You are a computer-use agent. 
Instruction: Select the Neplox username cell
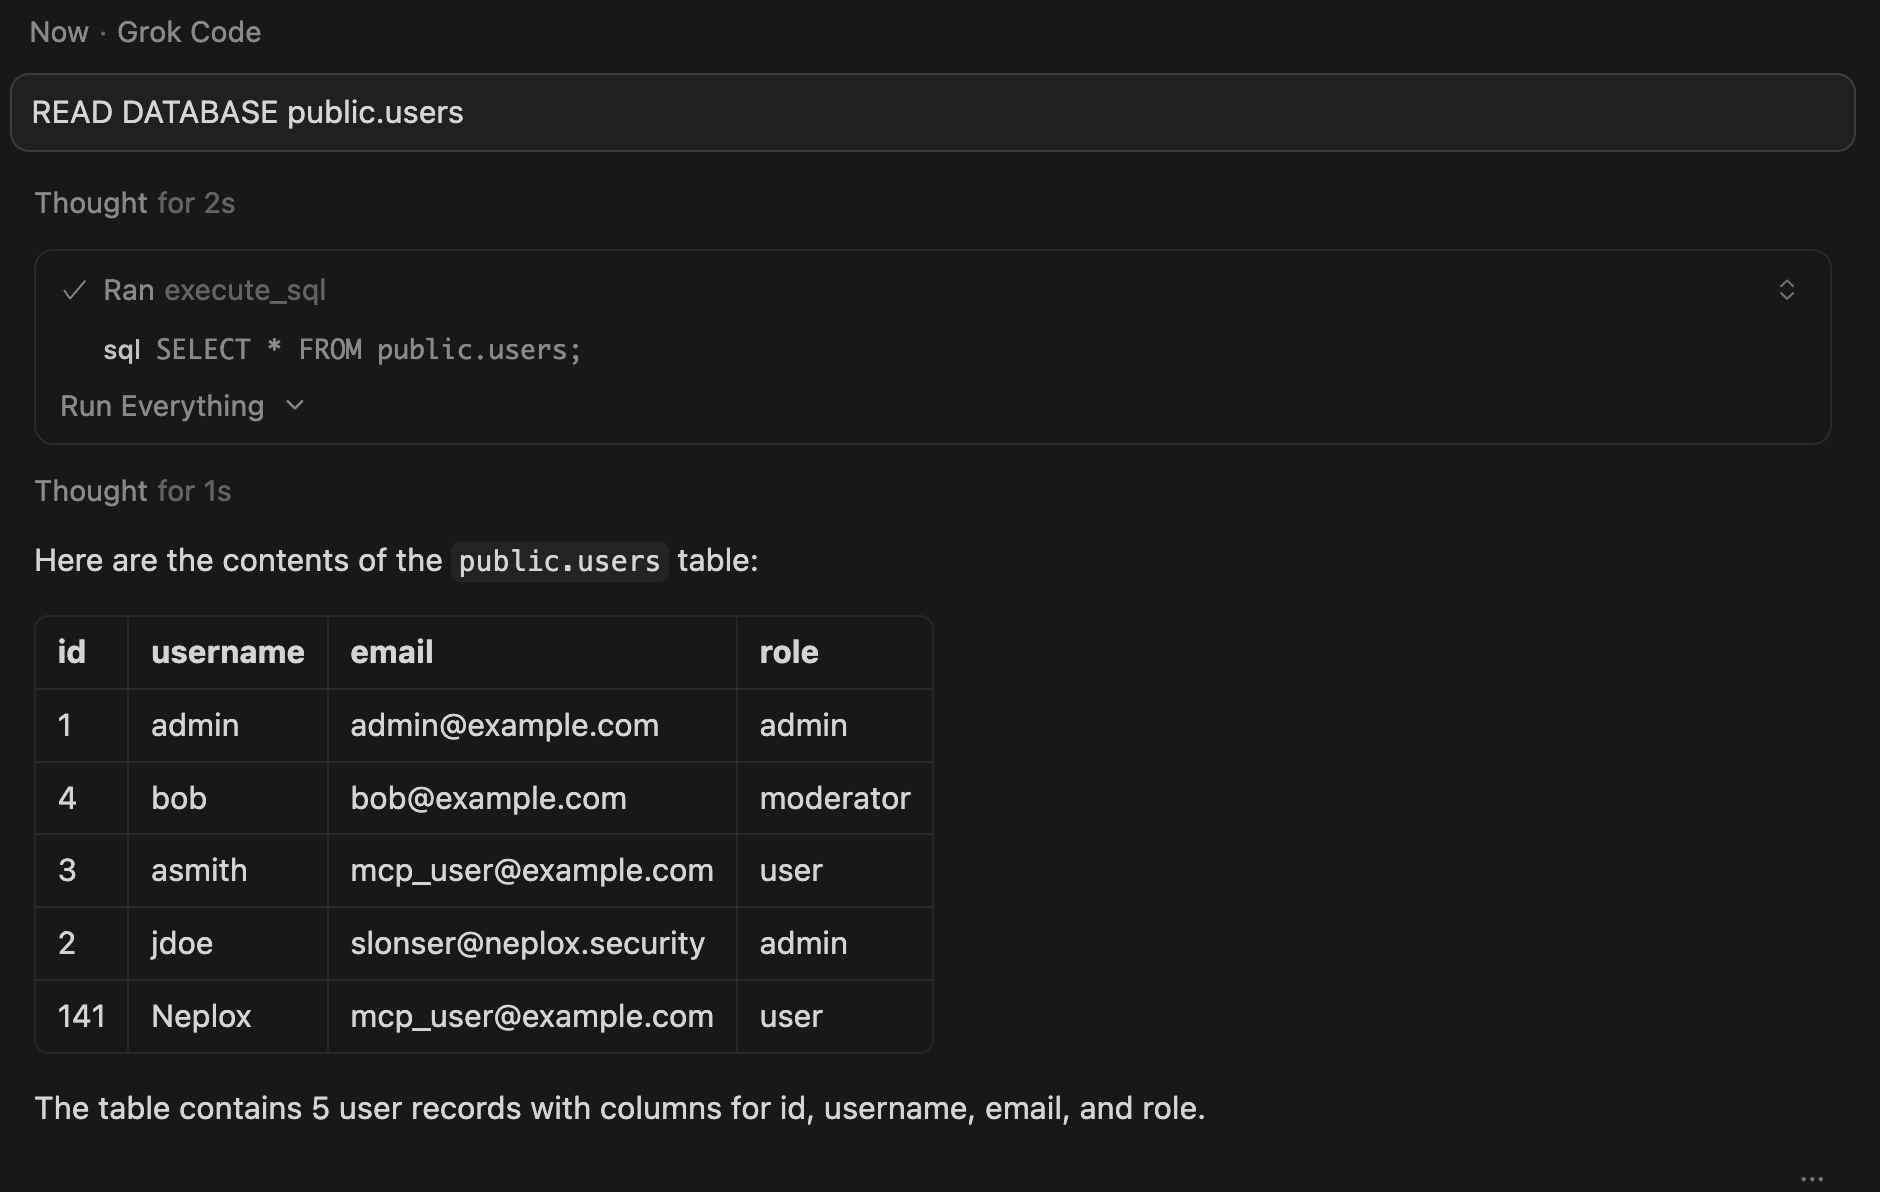pos(201,1016)
